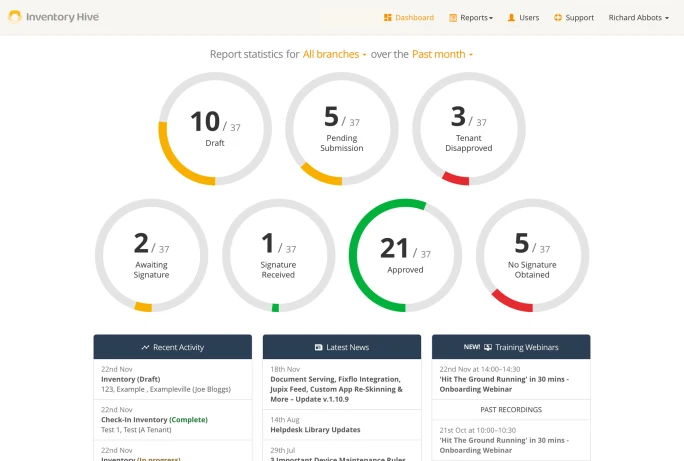Click the red No Signature Obtained arc
684x461 pixels.
[510, 302]
